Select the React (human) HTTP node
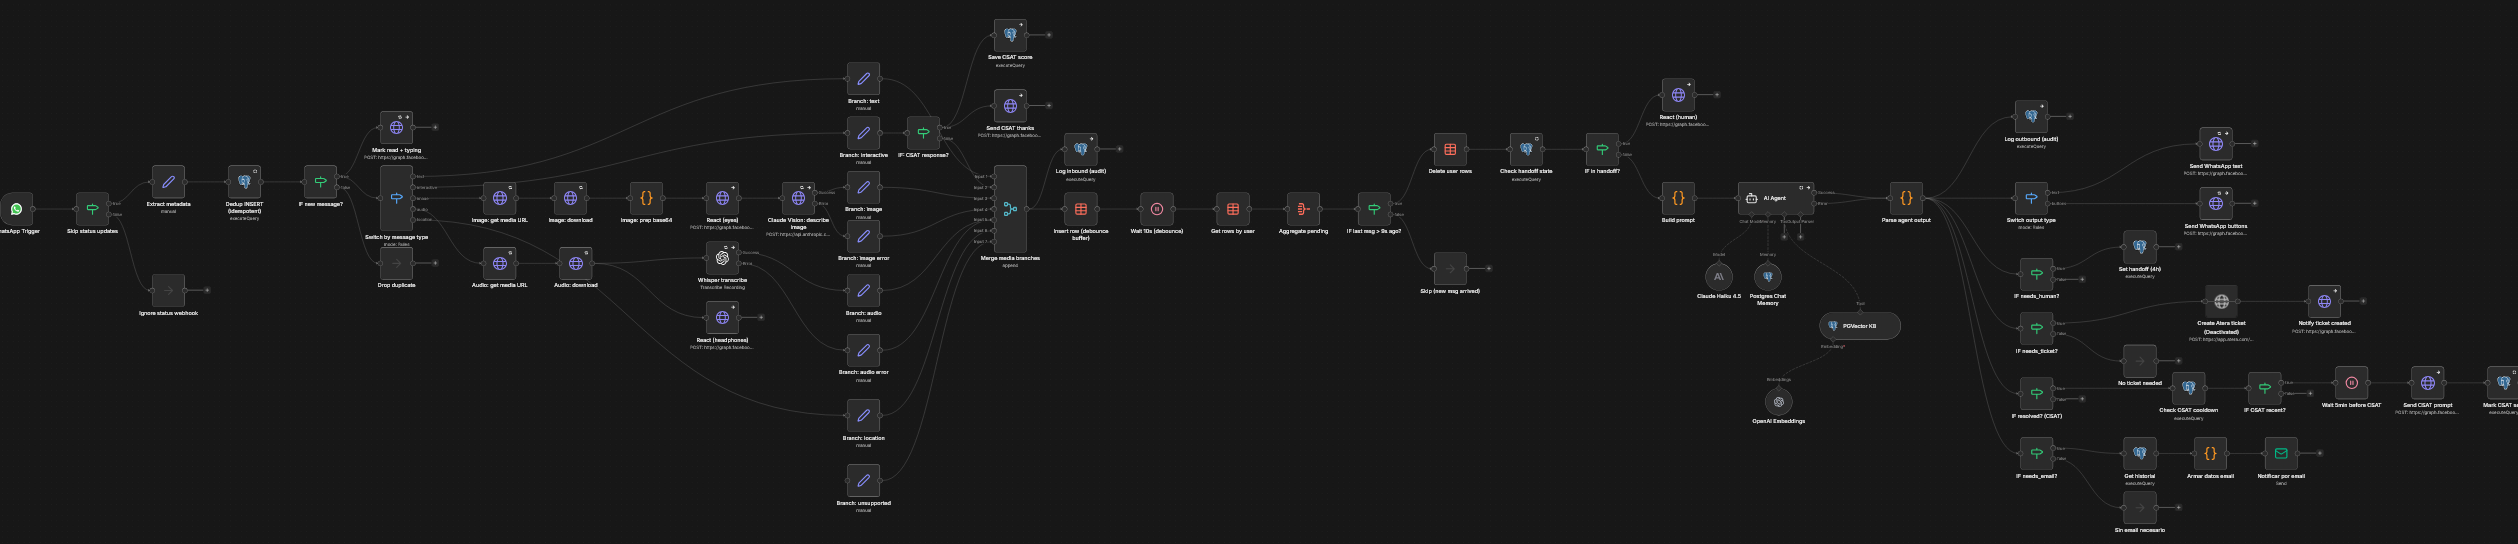The width and height of the screenshot is (2518, 544). tap(1678, 95)
